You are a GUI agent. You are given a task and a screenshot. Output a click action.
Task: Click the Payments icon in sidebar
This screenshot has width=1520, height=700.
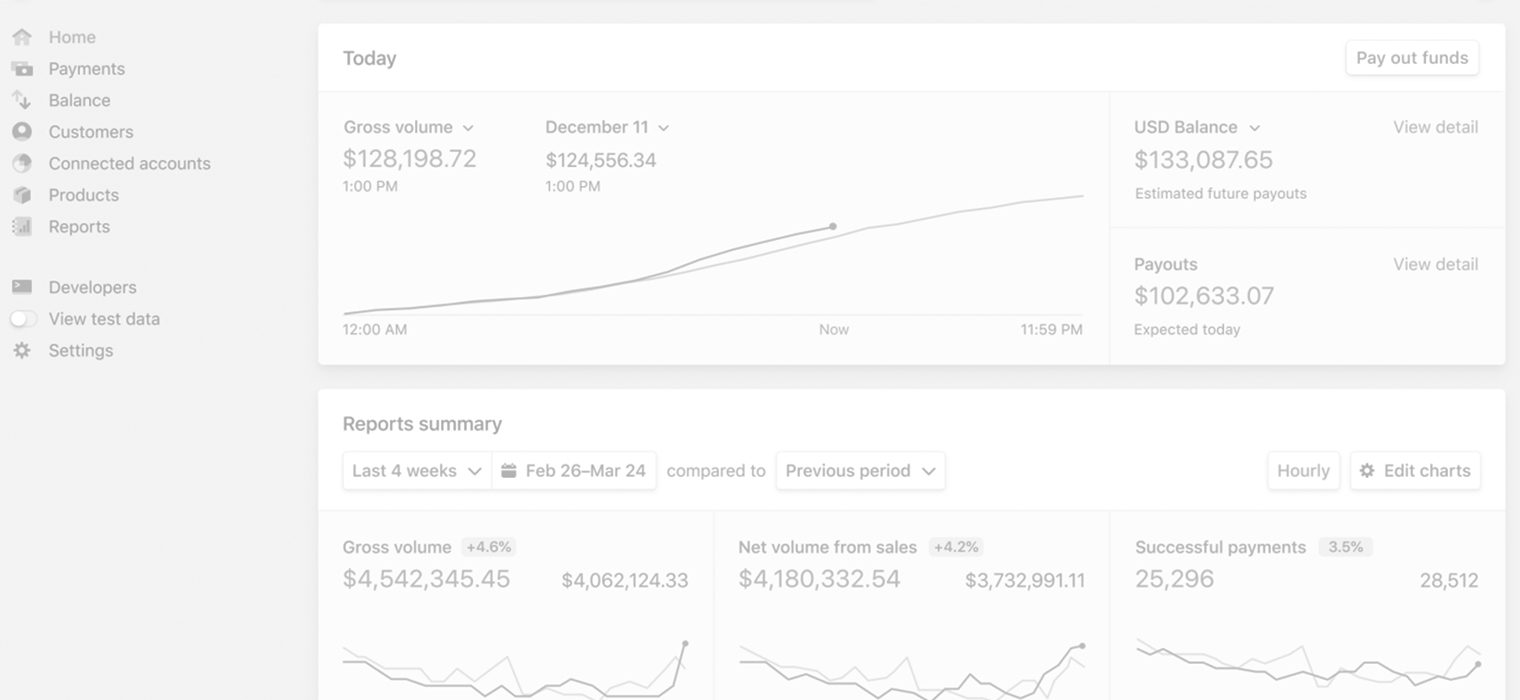pyautogui.click(x=22, y=69)
